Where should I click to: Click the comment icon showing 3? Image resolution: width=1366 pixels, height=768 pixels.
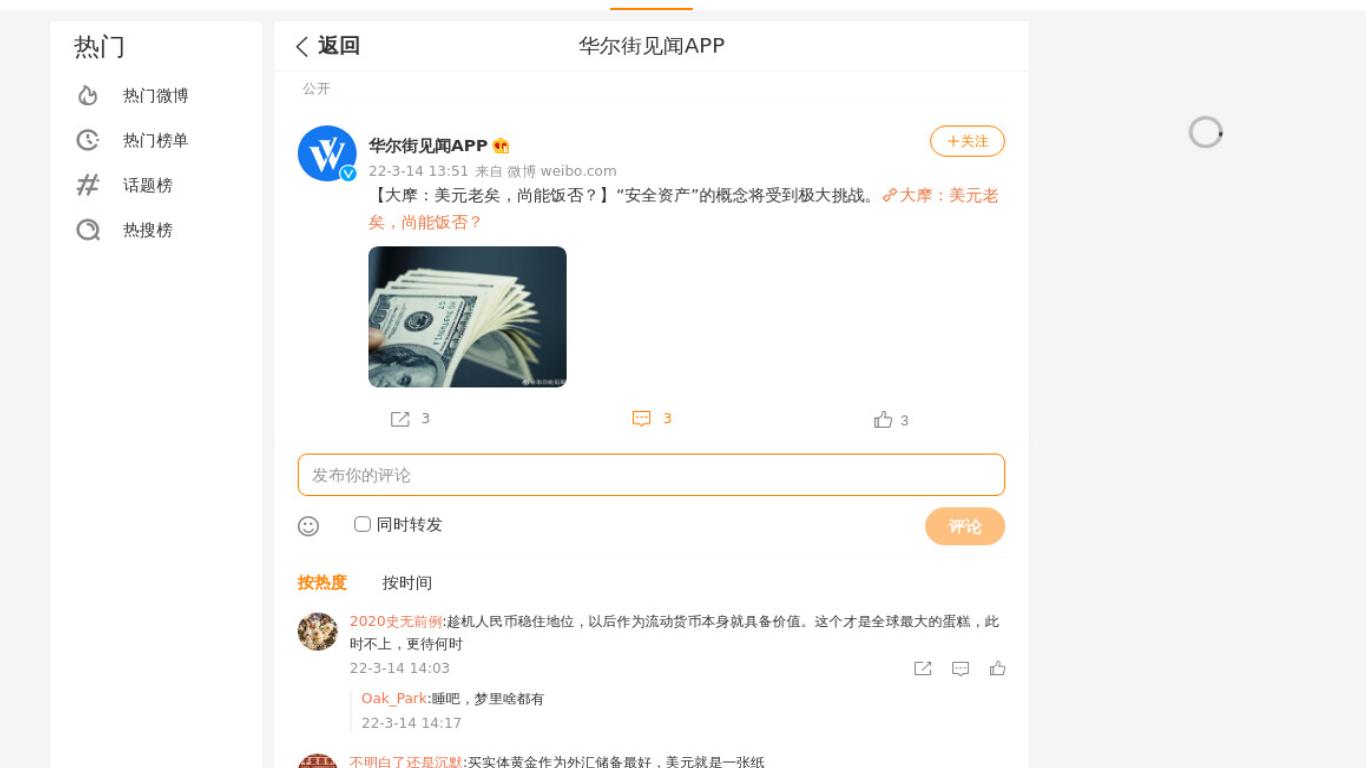pyautogui.click(x=642, y=419)
